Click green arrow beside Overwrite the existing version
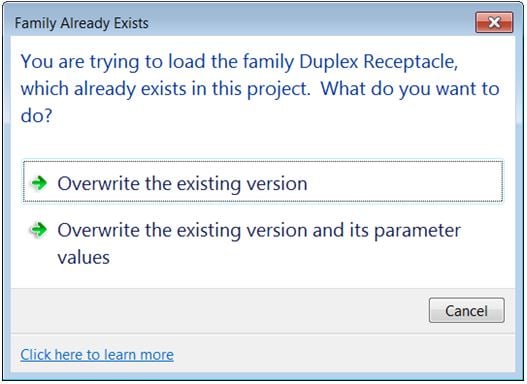Image resolution: width=527 pixels, height=384 pixels. point(39,183)
